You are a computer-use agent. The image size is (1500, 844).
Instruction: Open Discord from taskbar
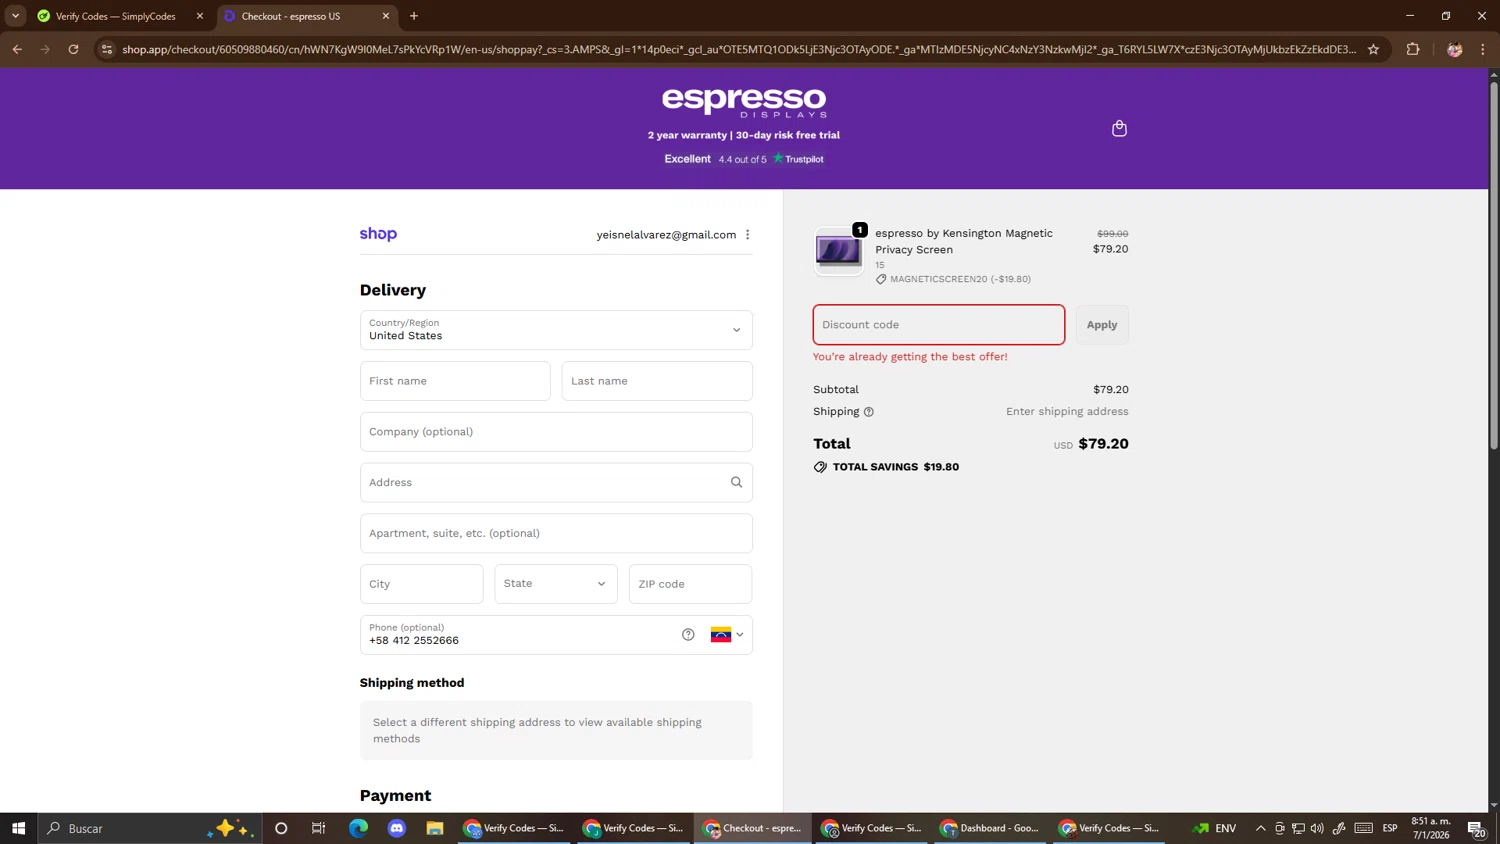click(x=397, y=828)
